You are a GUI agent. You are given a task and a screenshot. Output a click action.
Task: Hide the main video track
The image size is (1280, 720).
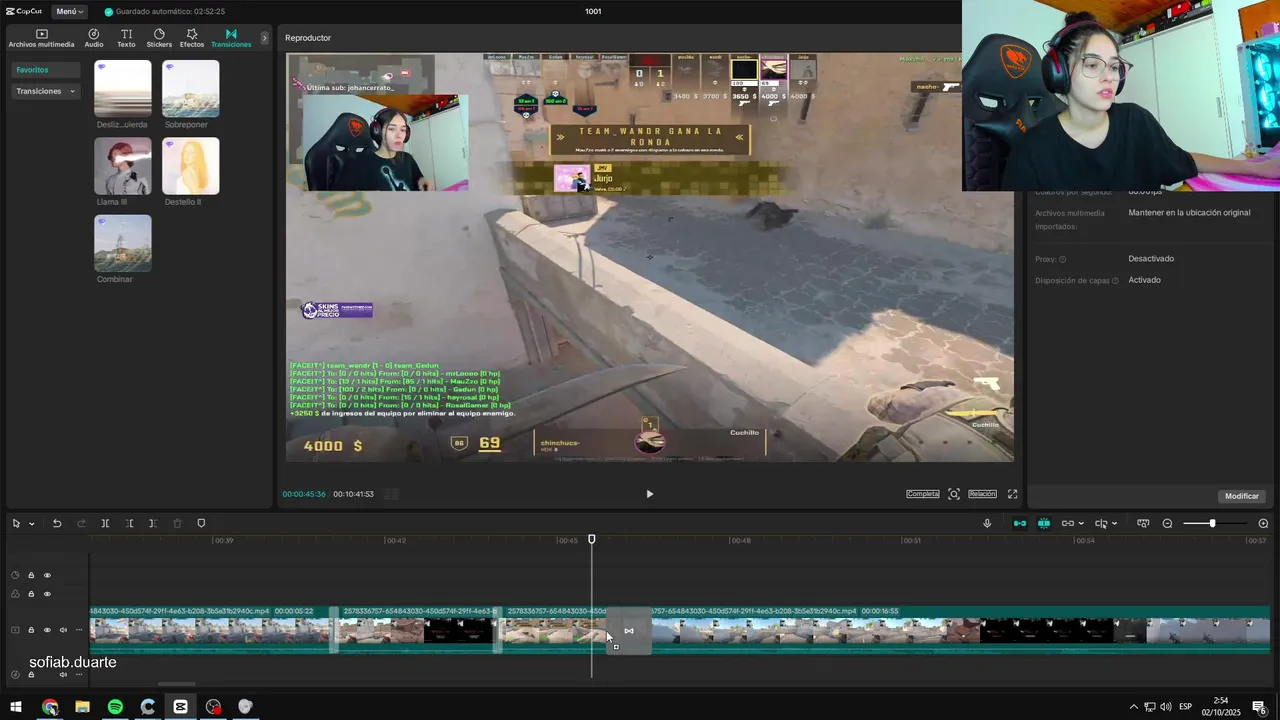coord(47,630)
